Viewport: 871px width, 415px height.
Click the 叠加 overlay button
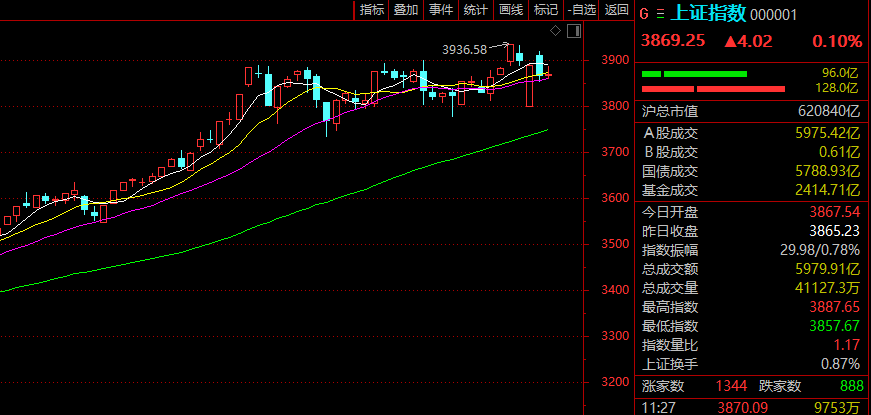406,10
